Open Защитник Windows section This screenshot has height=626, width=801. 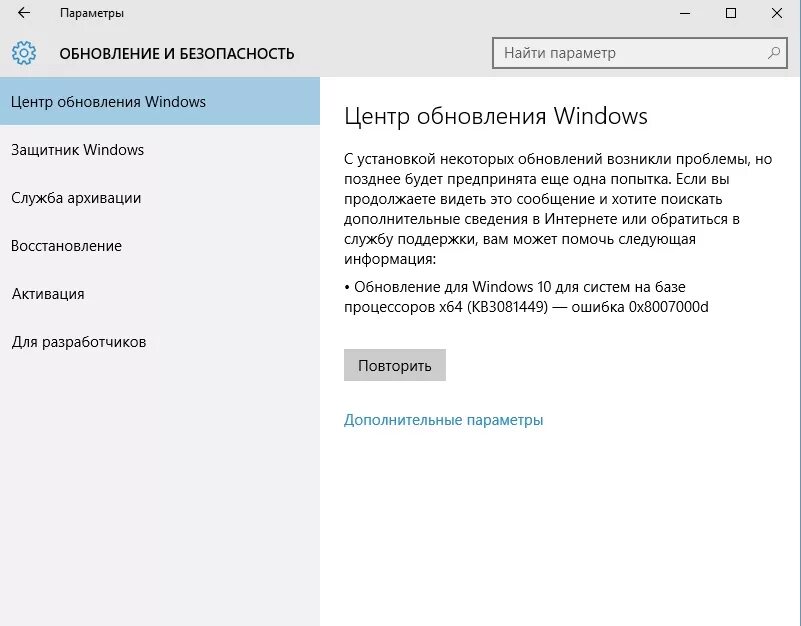160,150
